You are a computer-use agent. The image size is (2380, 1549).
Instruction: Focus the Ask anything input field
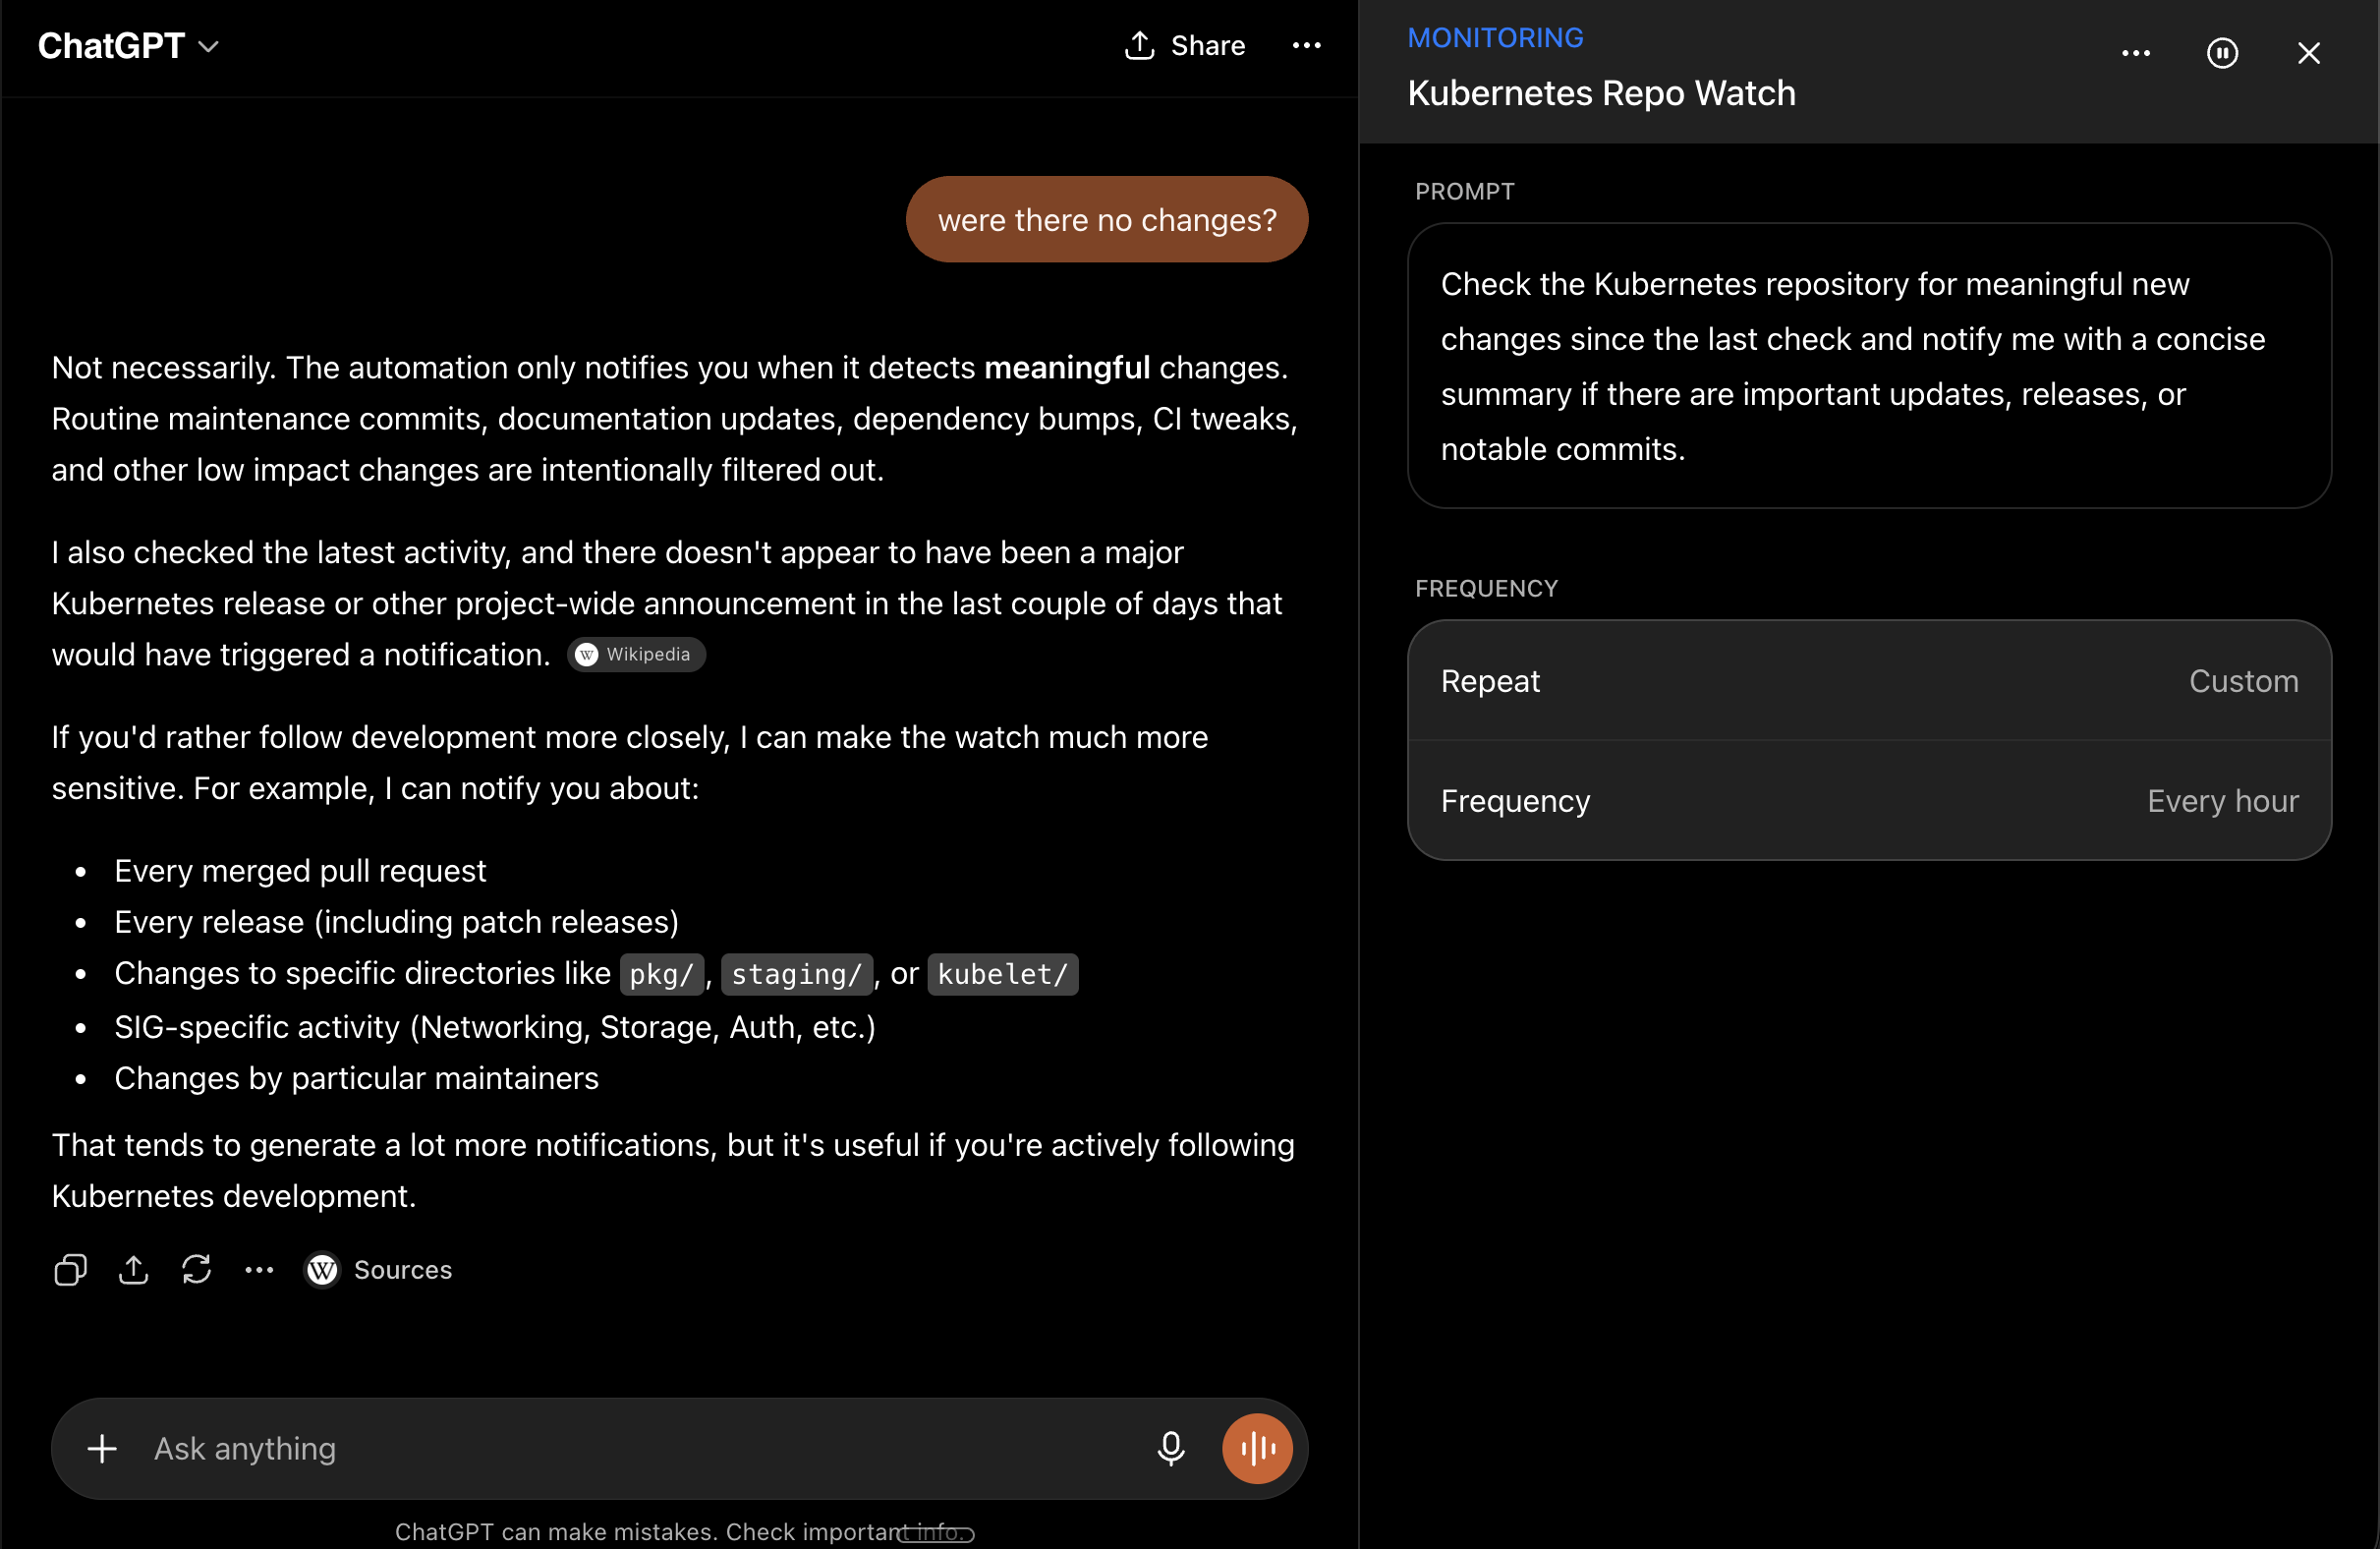640,1449
